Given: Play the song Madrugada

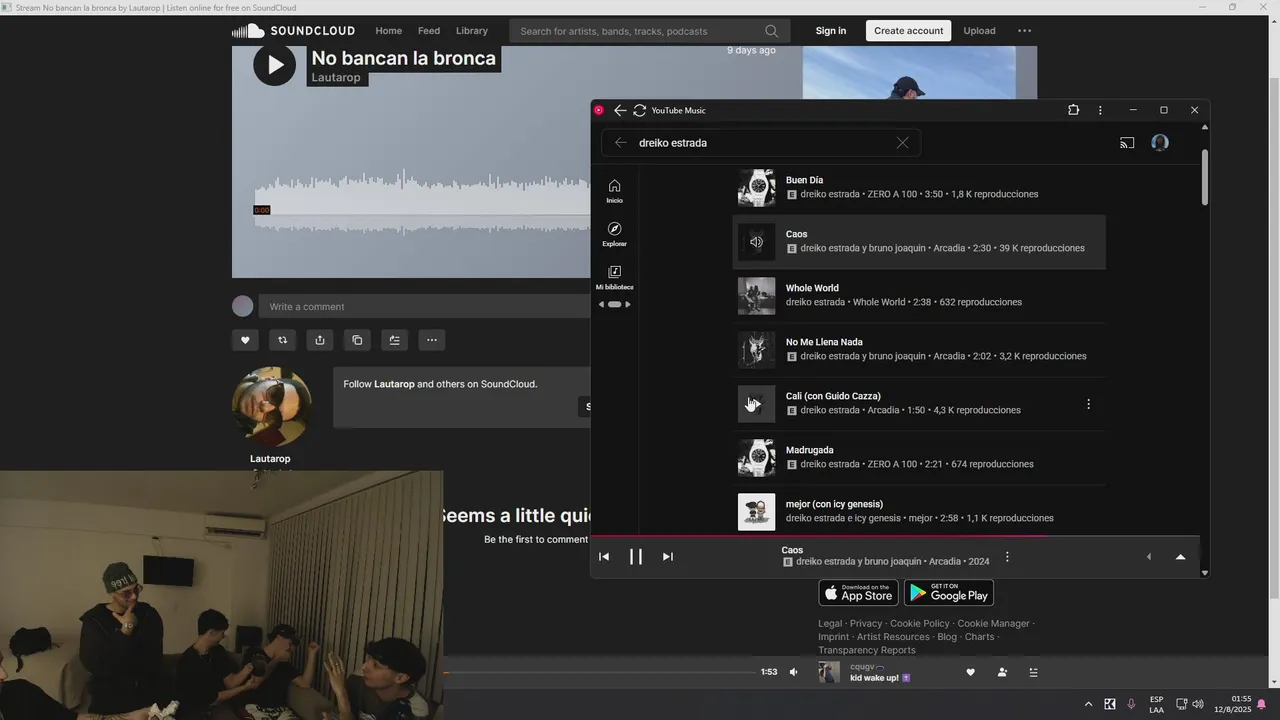Looking at the screenshot, I should pos(756,457).
